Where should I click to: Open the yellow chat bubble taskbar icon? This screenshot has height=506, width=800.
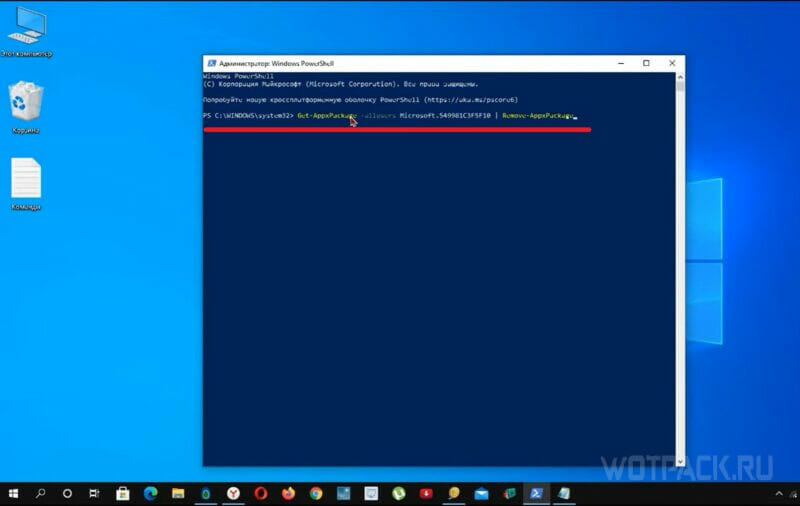pyautogui.click(x=454, y=493)
